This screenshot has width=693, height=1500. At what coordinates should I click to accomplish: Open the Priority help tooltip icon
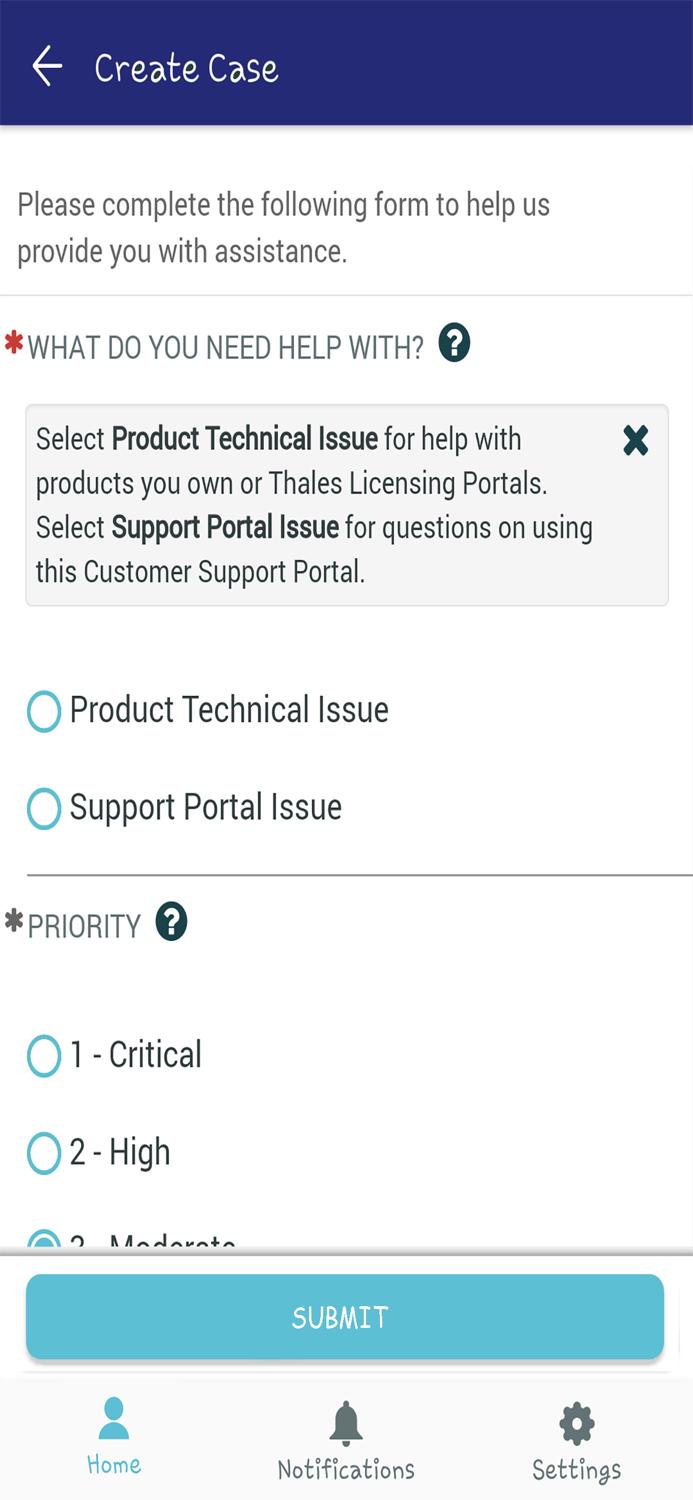[170, 922]
